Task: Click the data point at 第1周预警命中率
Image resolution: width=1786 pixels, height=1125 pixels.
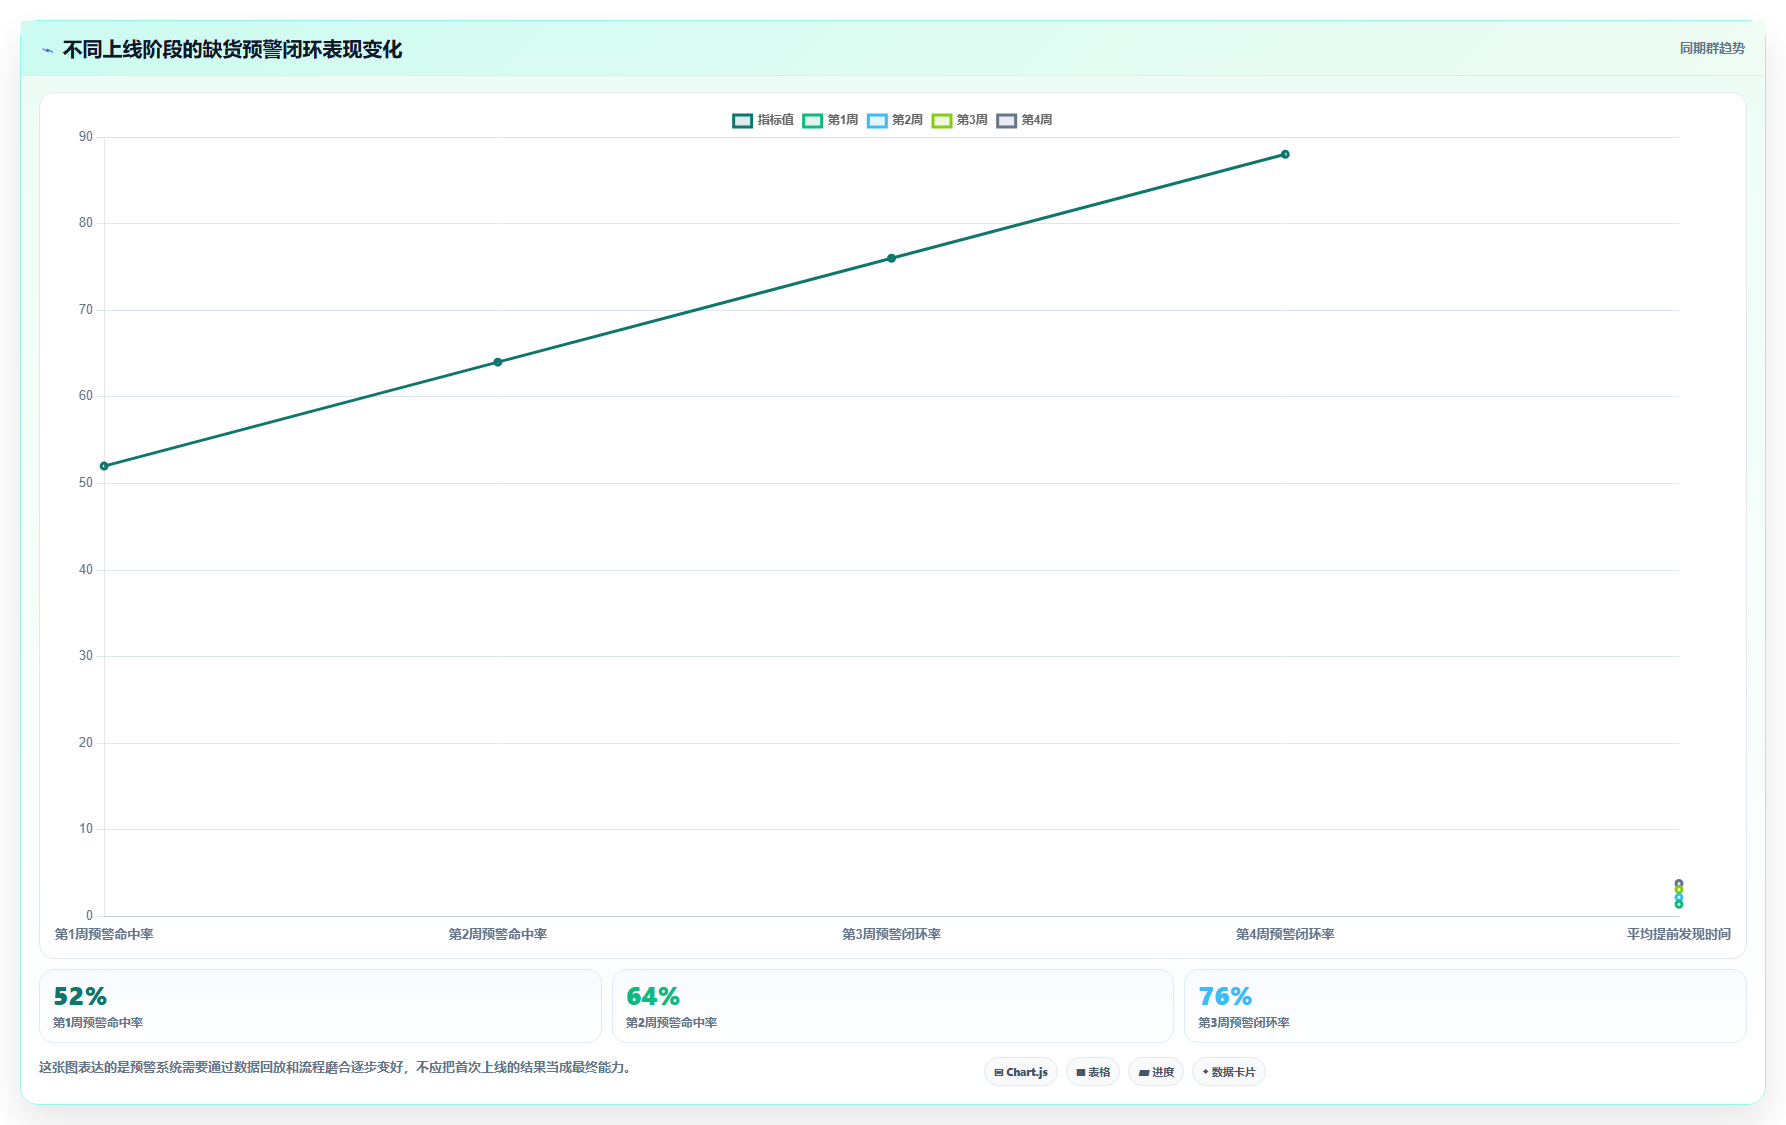Action: (104, 466)
